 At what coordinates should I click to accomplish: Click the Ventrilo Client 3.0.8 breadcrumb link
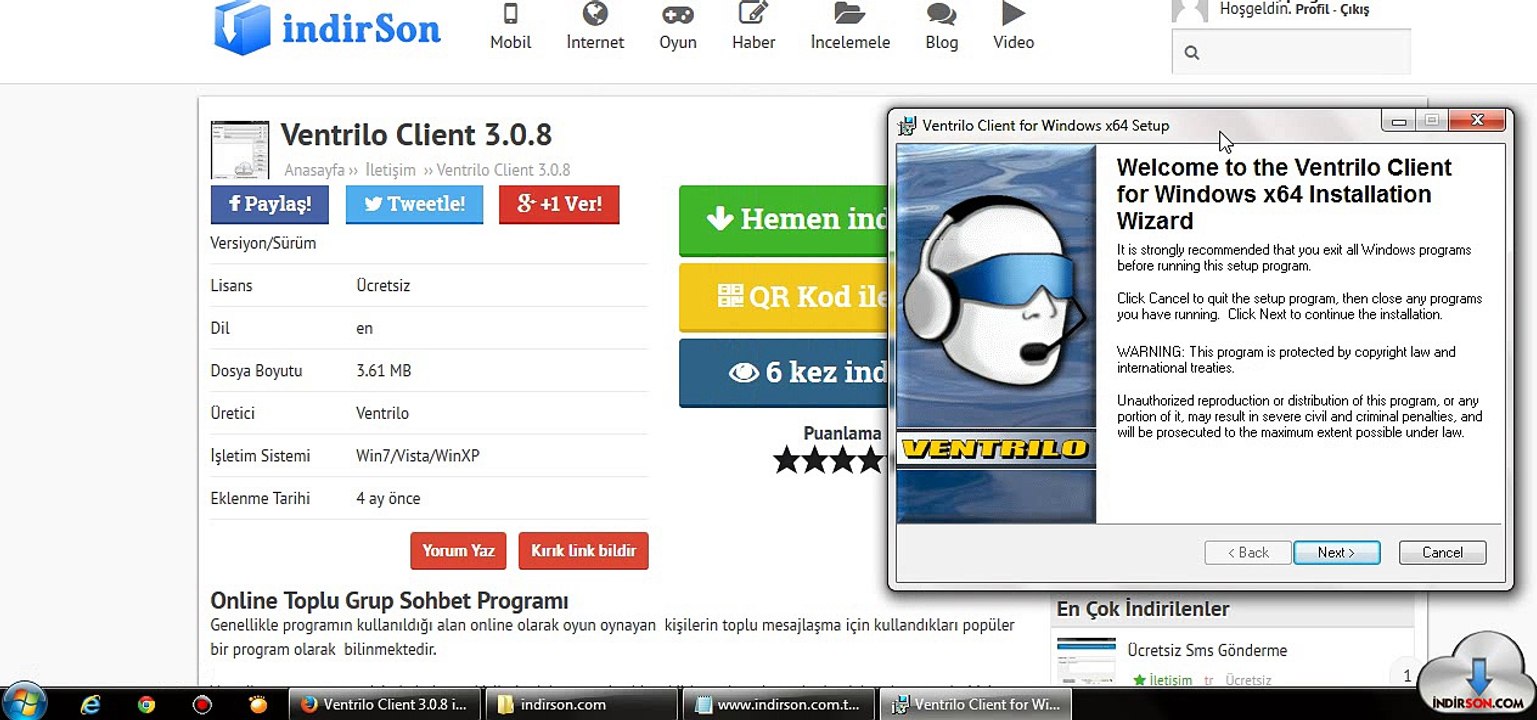[503, 170]
